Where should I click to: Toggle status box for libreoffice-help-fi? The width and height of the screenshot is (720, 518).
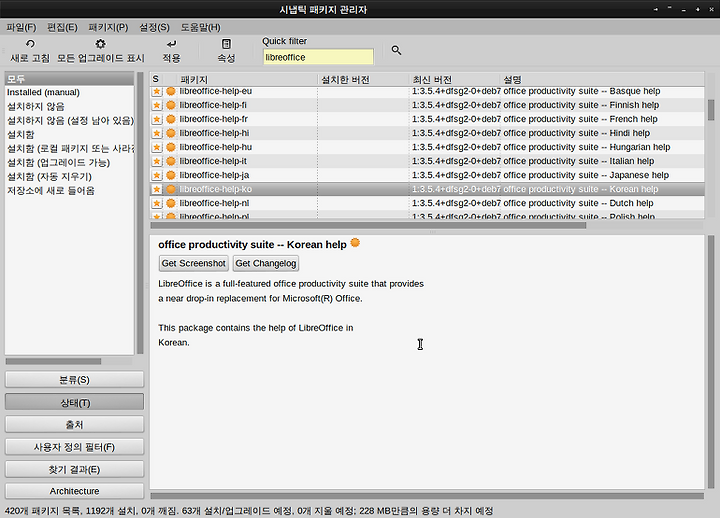coord(157,105)
